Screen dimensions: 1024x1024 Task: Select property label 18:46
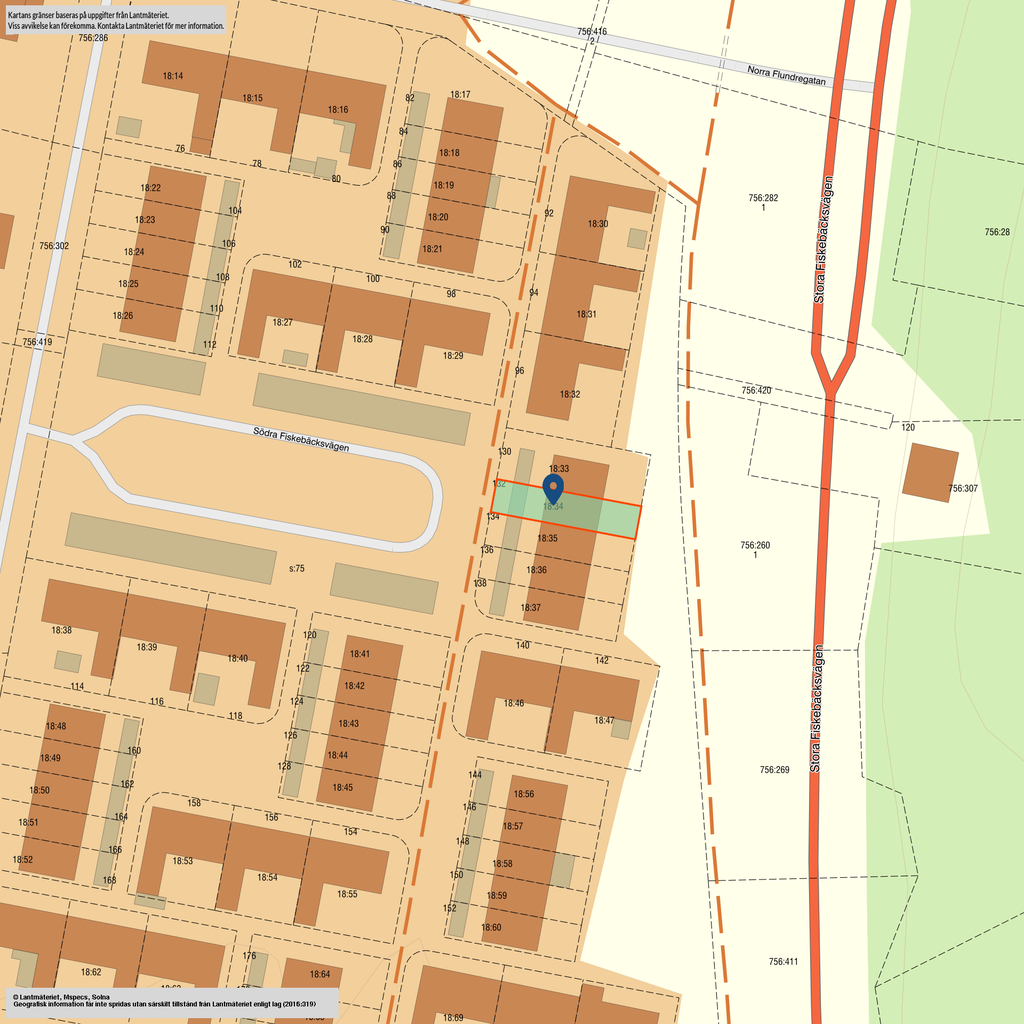click(513, 703)
